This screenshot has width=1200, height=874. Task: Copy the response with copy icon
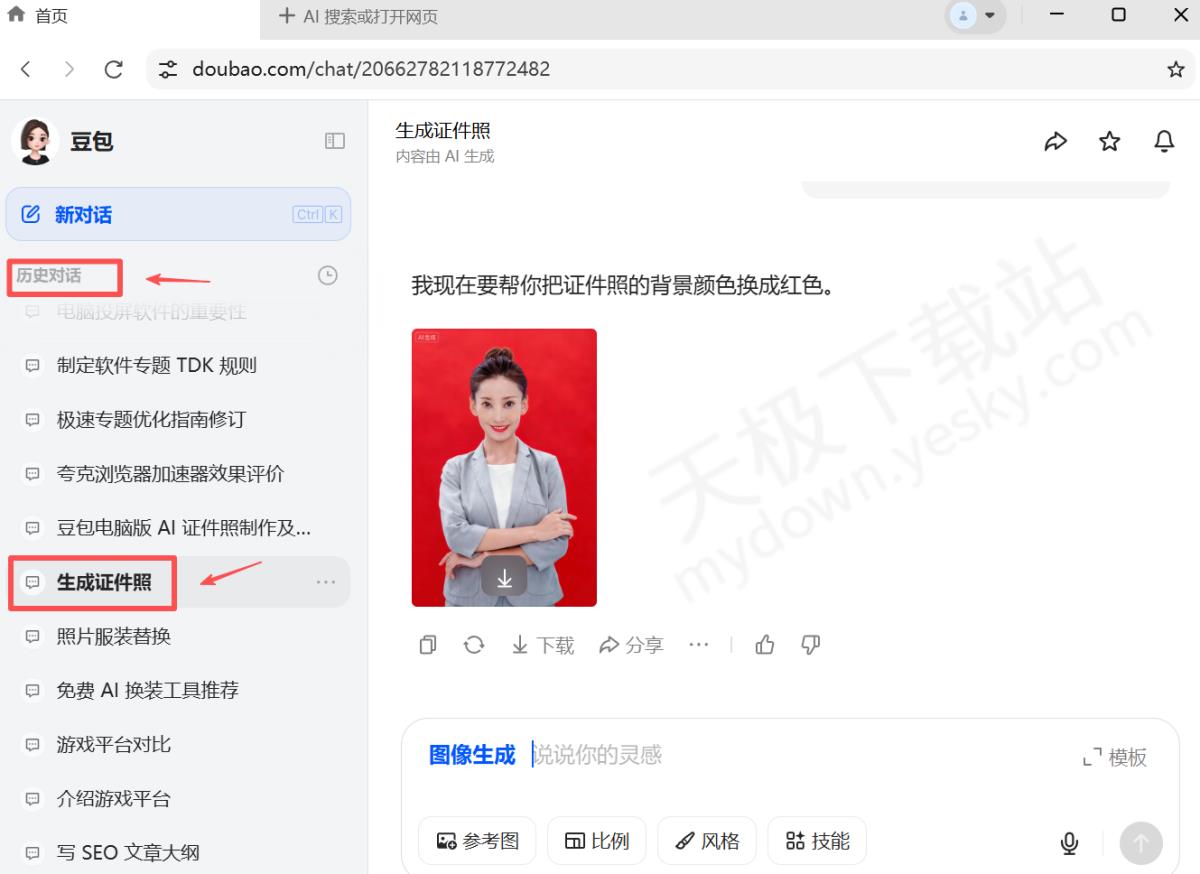coord(428,645)
